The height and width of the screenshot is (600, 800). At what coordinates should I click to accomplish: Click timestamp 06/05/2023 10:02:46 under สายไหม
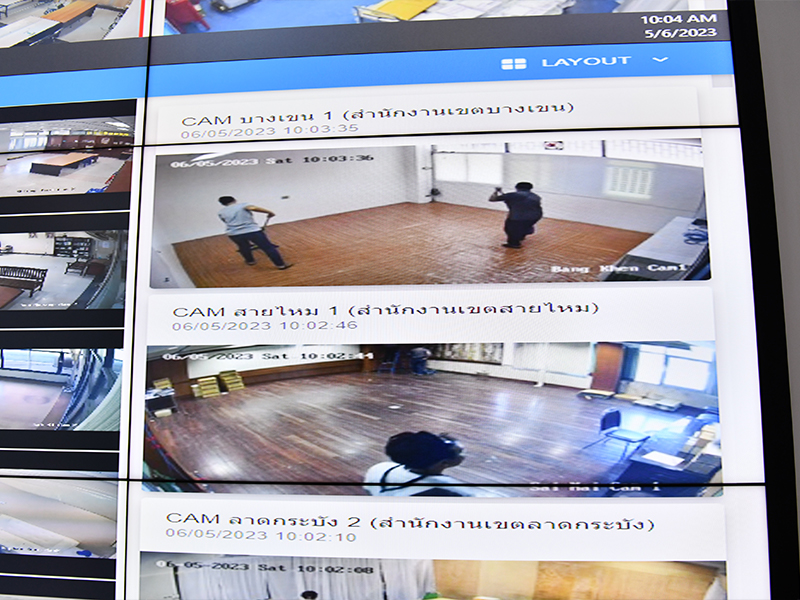click(x=264, y=326)
